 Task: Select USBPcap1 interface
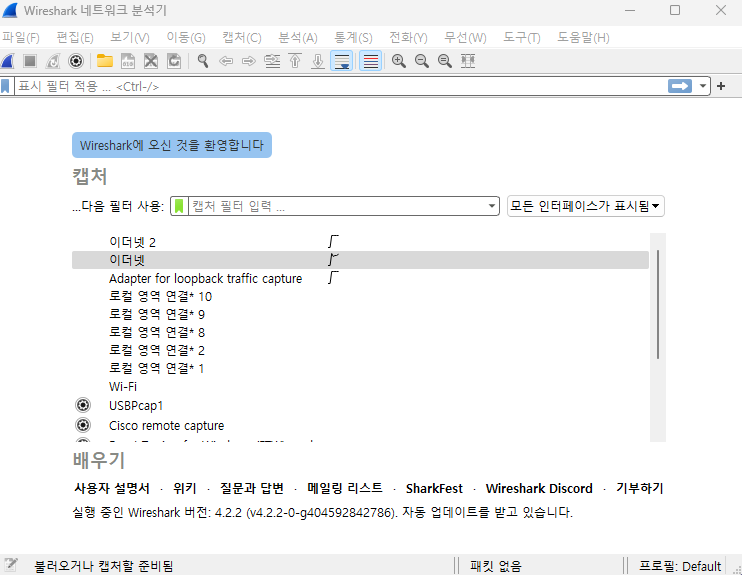pyautogui.click(x=360, y=406)
